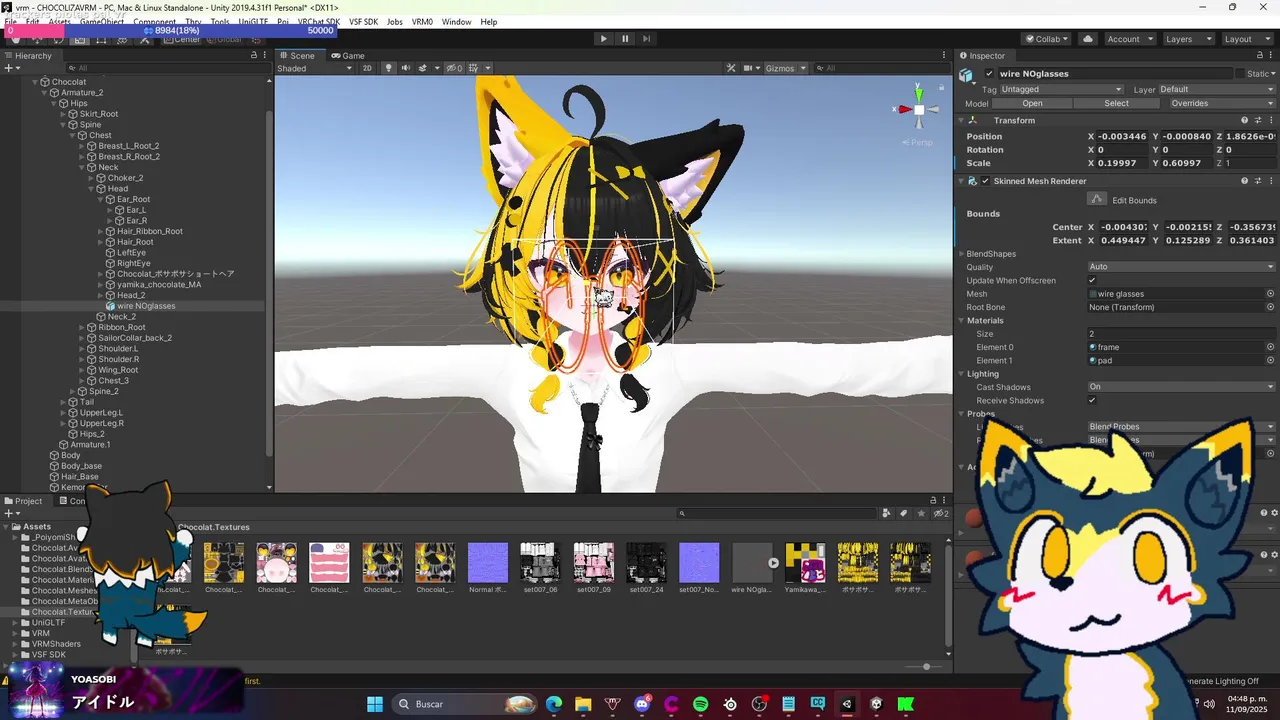Select the set007_06 texture thumbnail
The image size is (1280, 720).
coord(540,563)
